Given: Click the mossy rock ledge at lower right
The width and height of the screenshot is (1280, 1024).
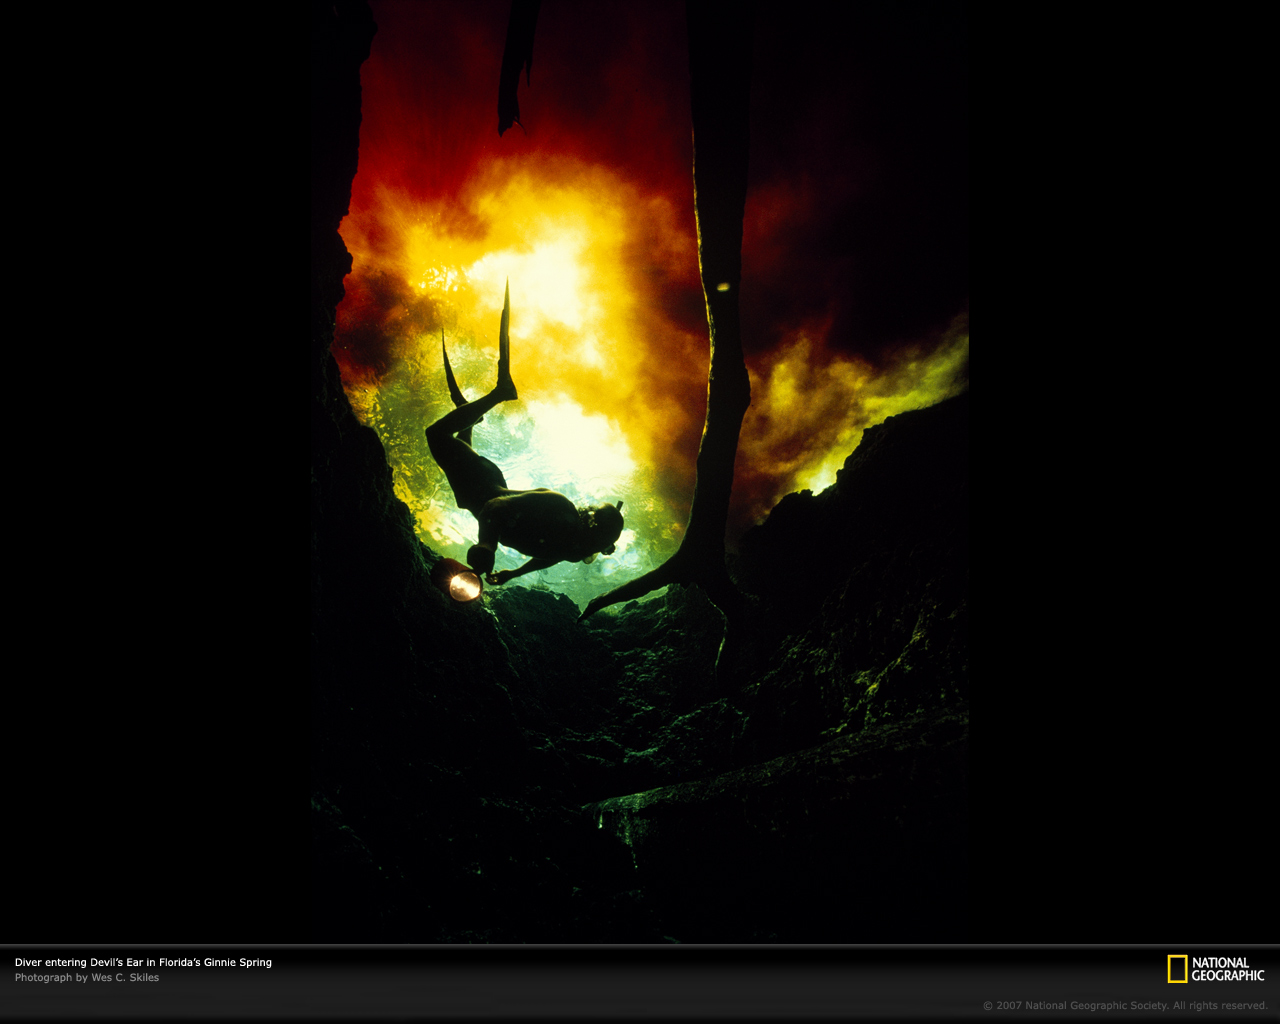Looking at the screenshot, I should click(x=780, y=780).
